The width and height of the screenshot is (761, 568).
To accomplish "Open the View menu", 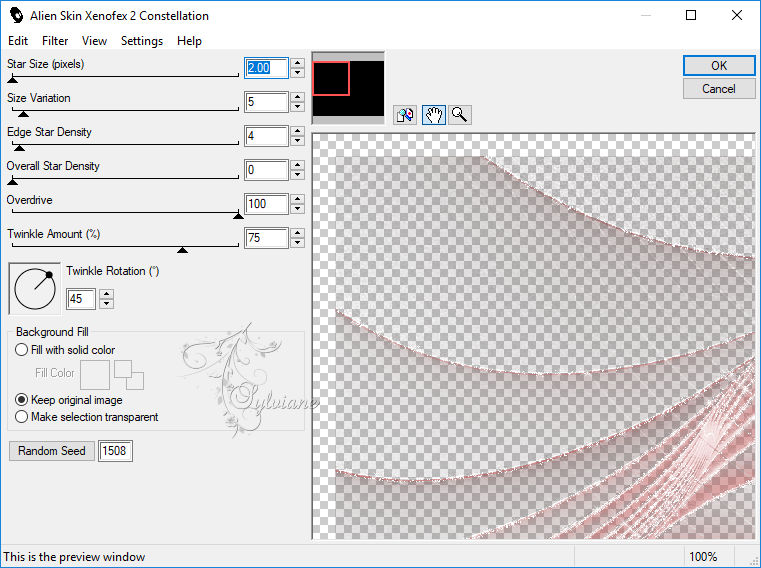I will pos(94,41).
